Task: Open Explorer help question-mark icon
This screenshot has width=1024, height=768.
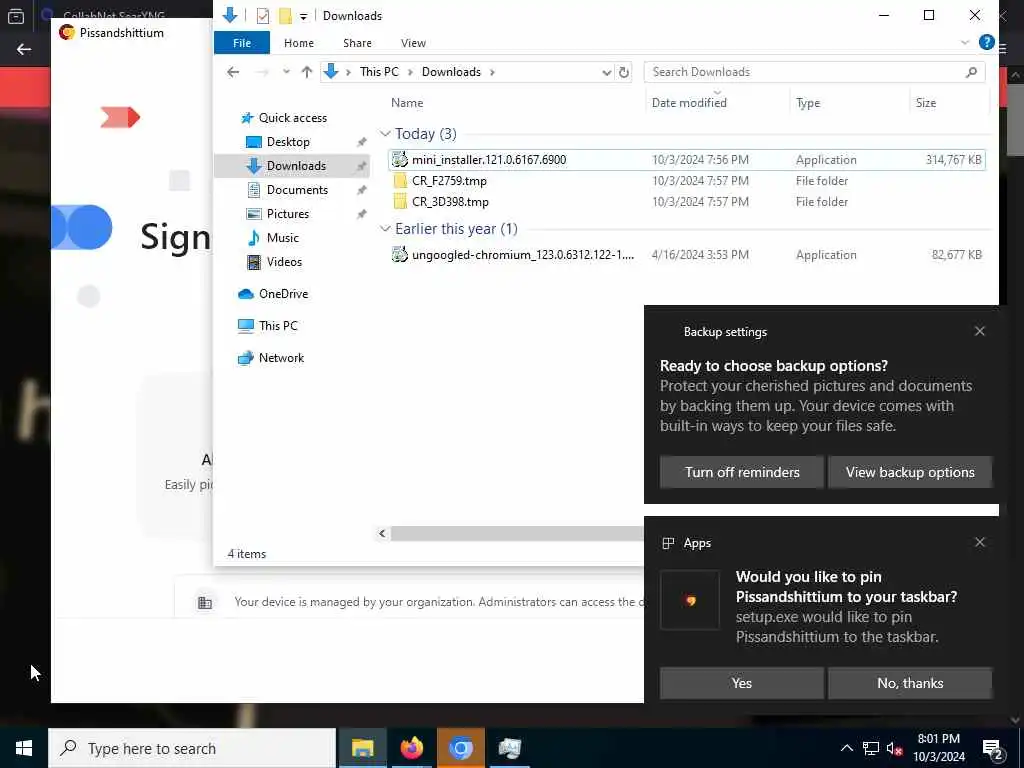Action: tap(986, 42)
